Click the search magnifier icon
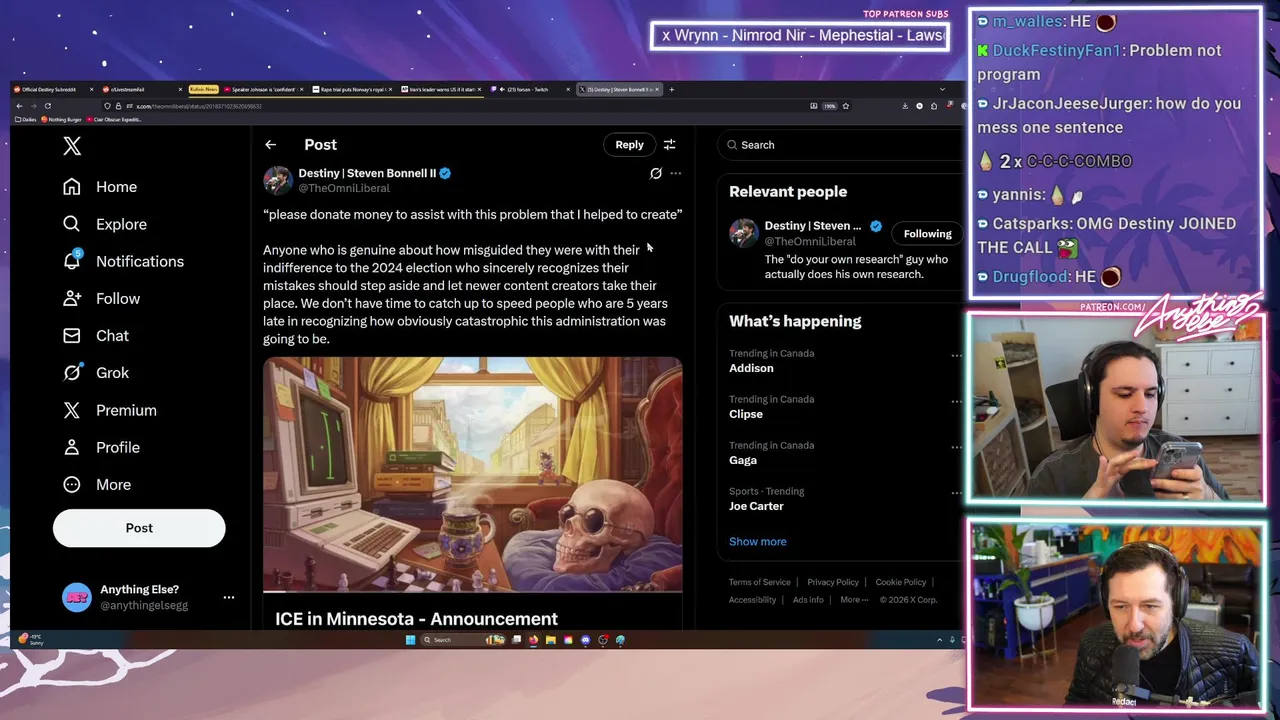 click(733, 145)
